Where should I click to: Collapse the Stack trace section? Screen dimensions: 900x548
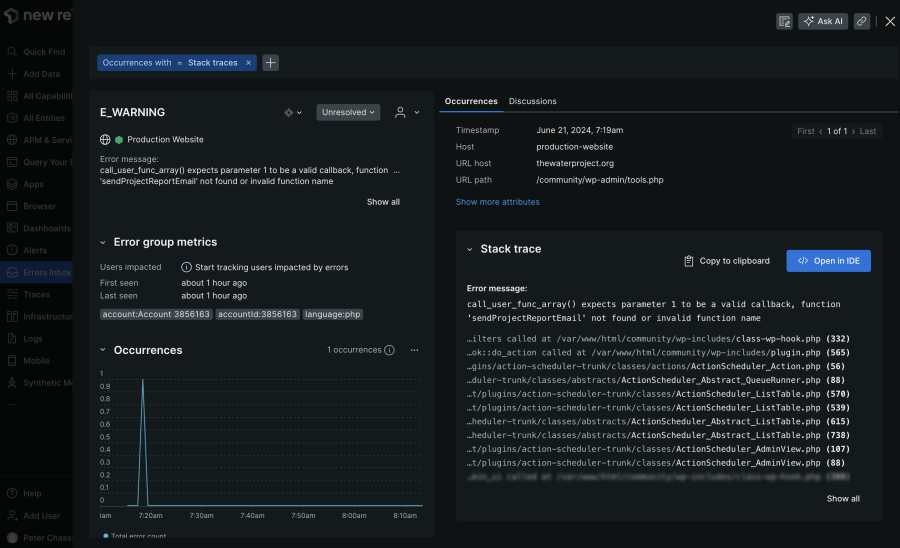[469, 249]
